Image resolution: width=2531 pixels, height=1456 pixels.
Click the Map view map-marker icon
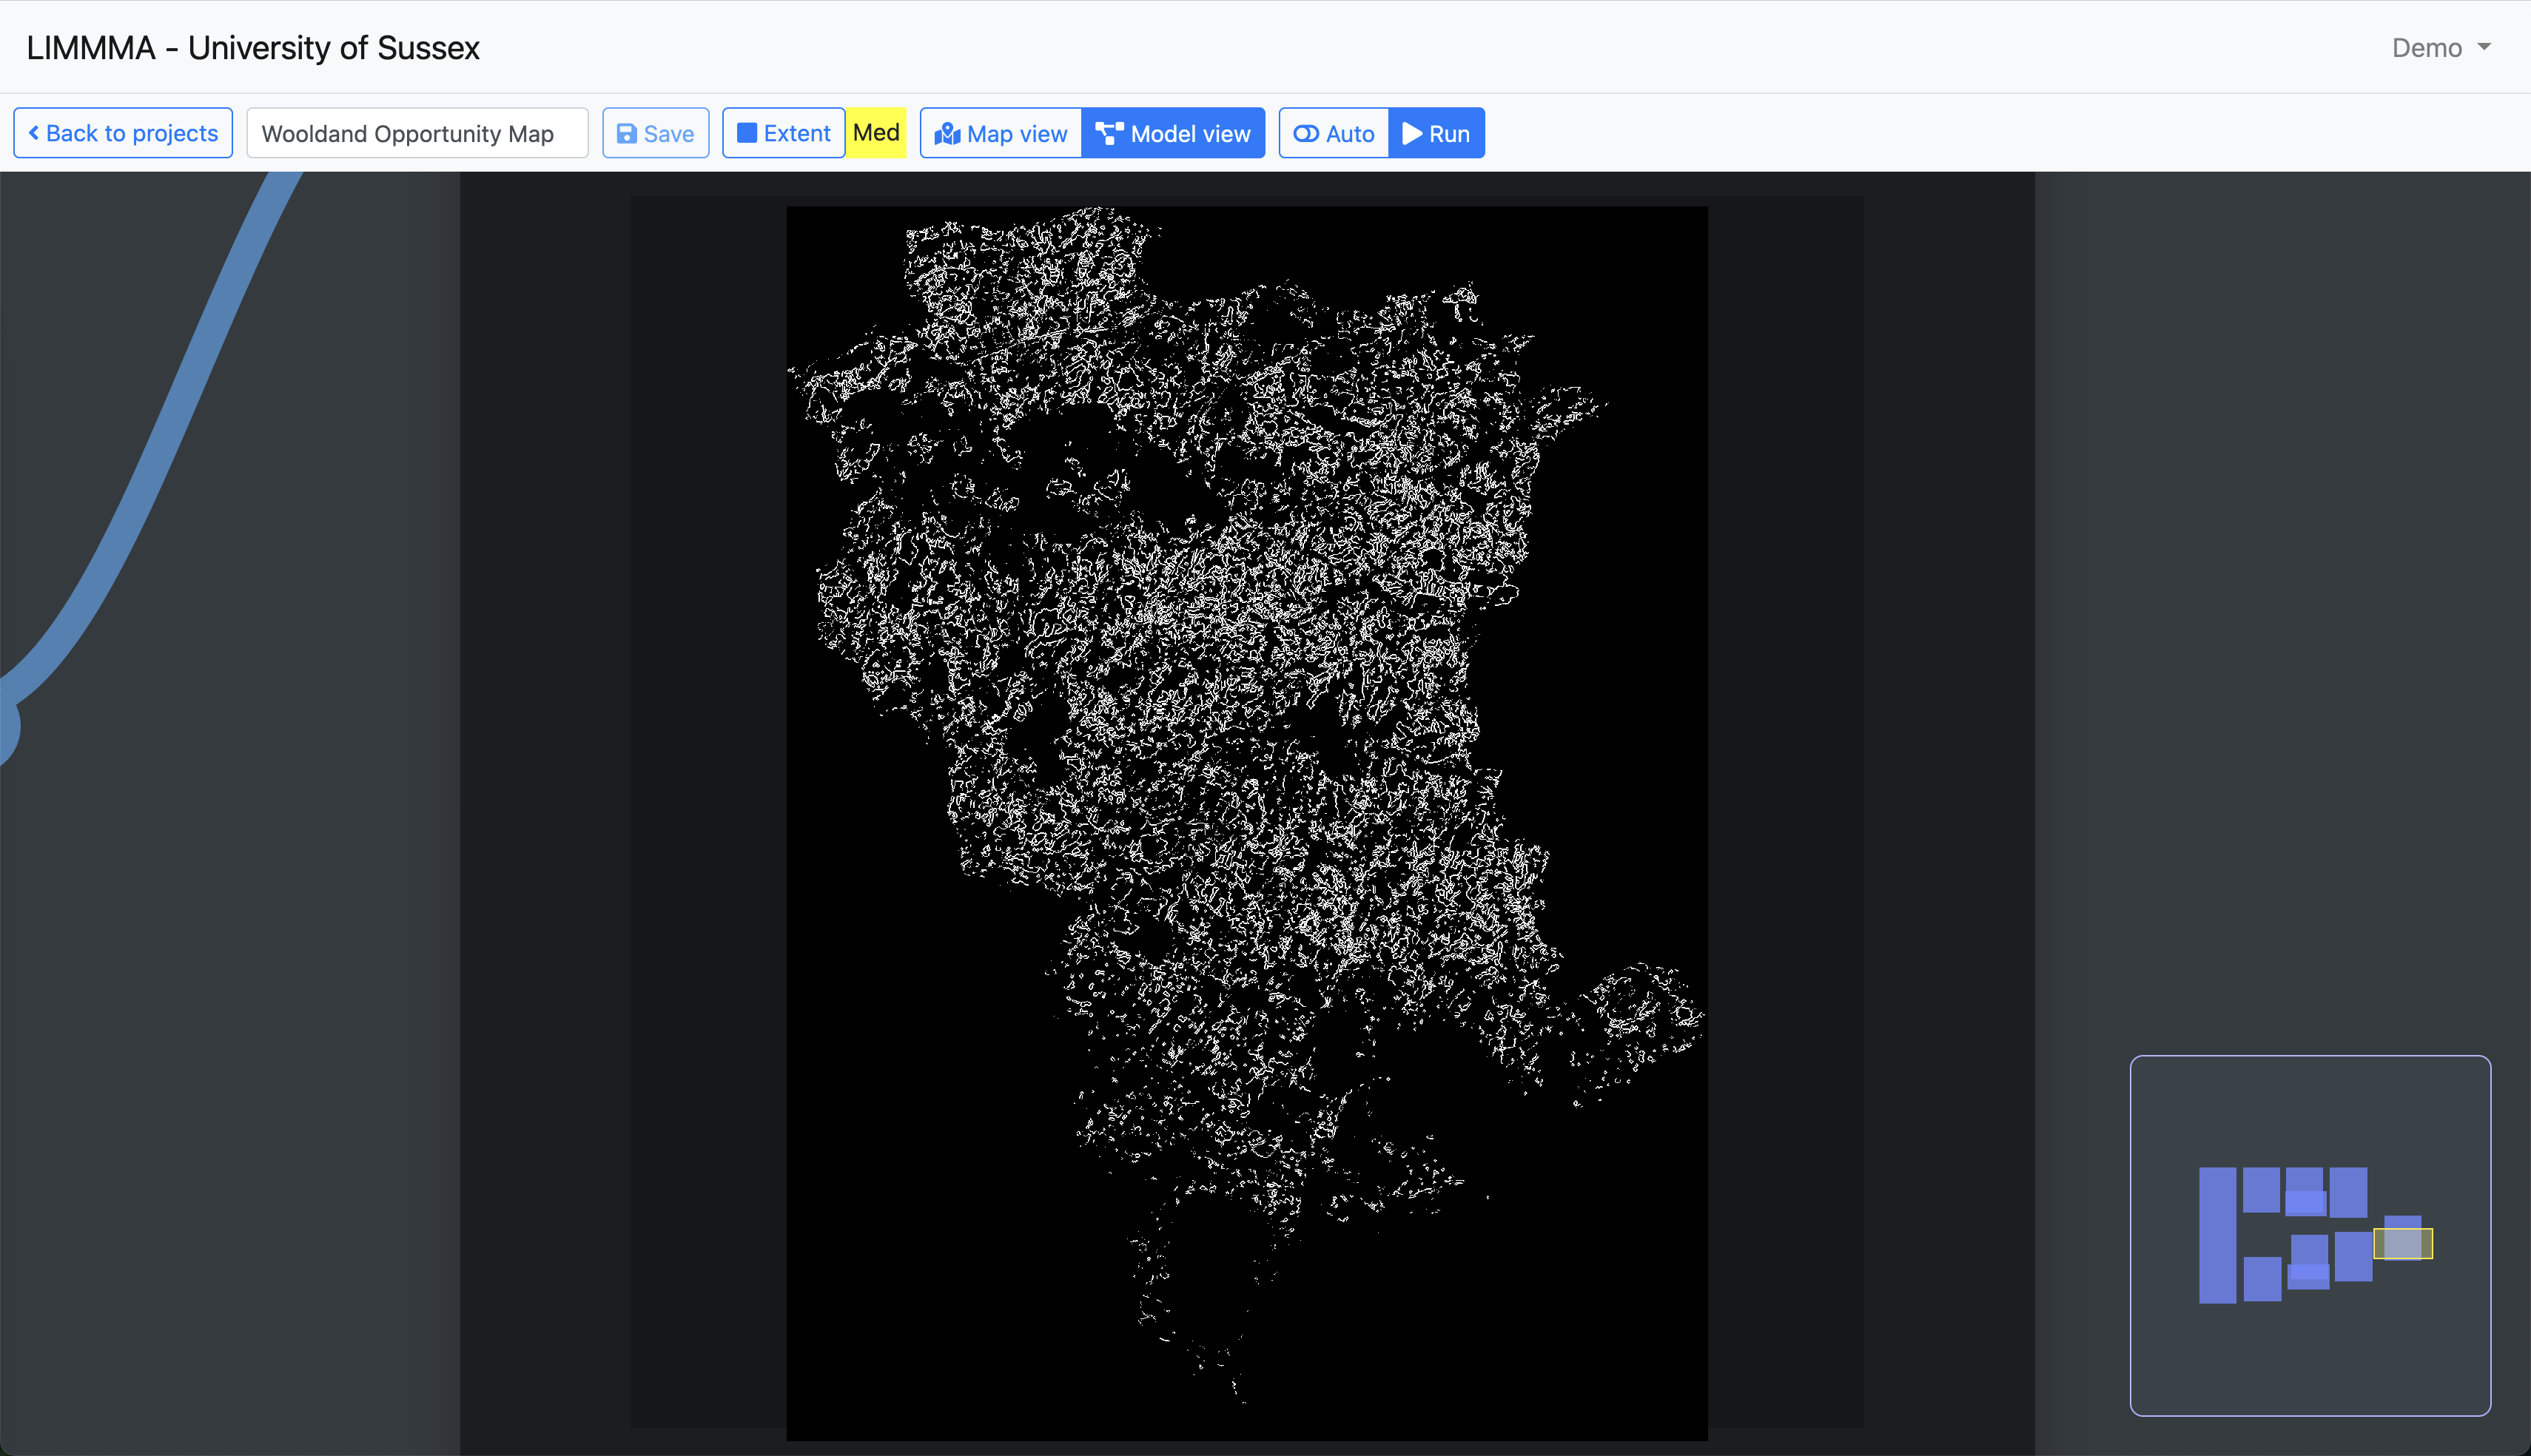pyautogui.click(x=947, y=134)
